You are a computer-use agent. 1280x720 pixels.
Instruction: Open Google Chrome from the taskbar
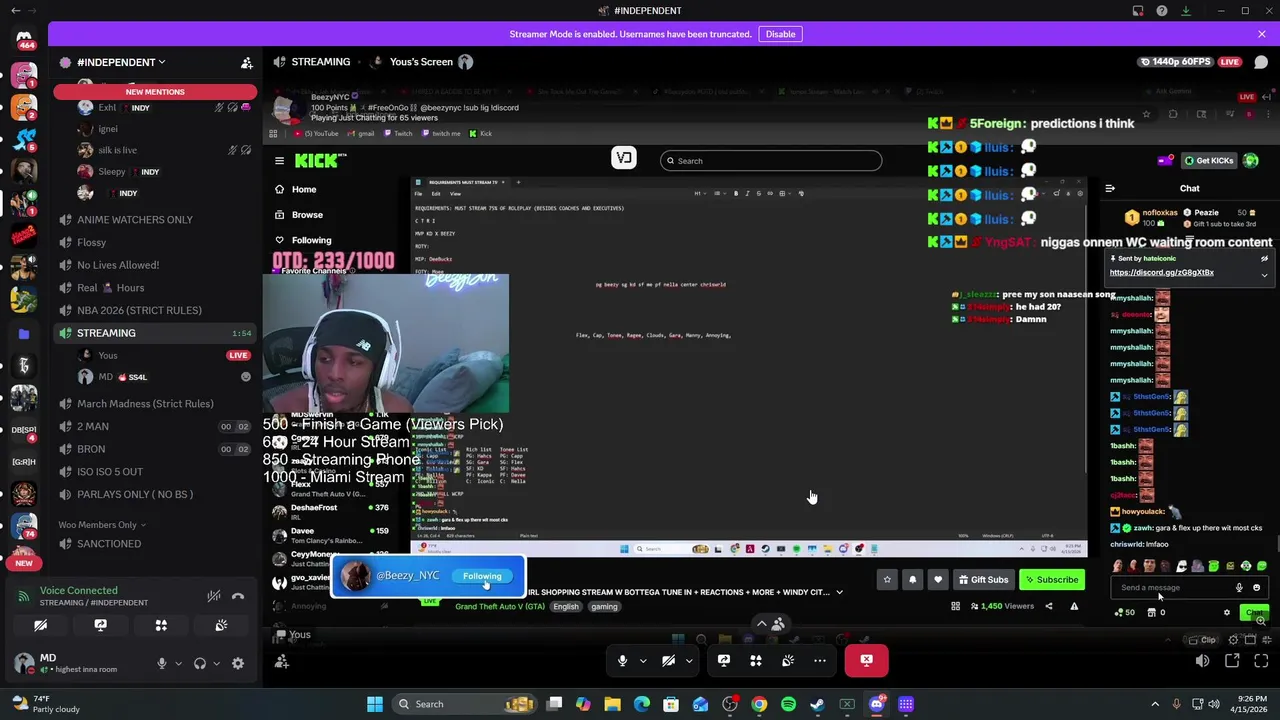point(759,704)
